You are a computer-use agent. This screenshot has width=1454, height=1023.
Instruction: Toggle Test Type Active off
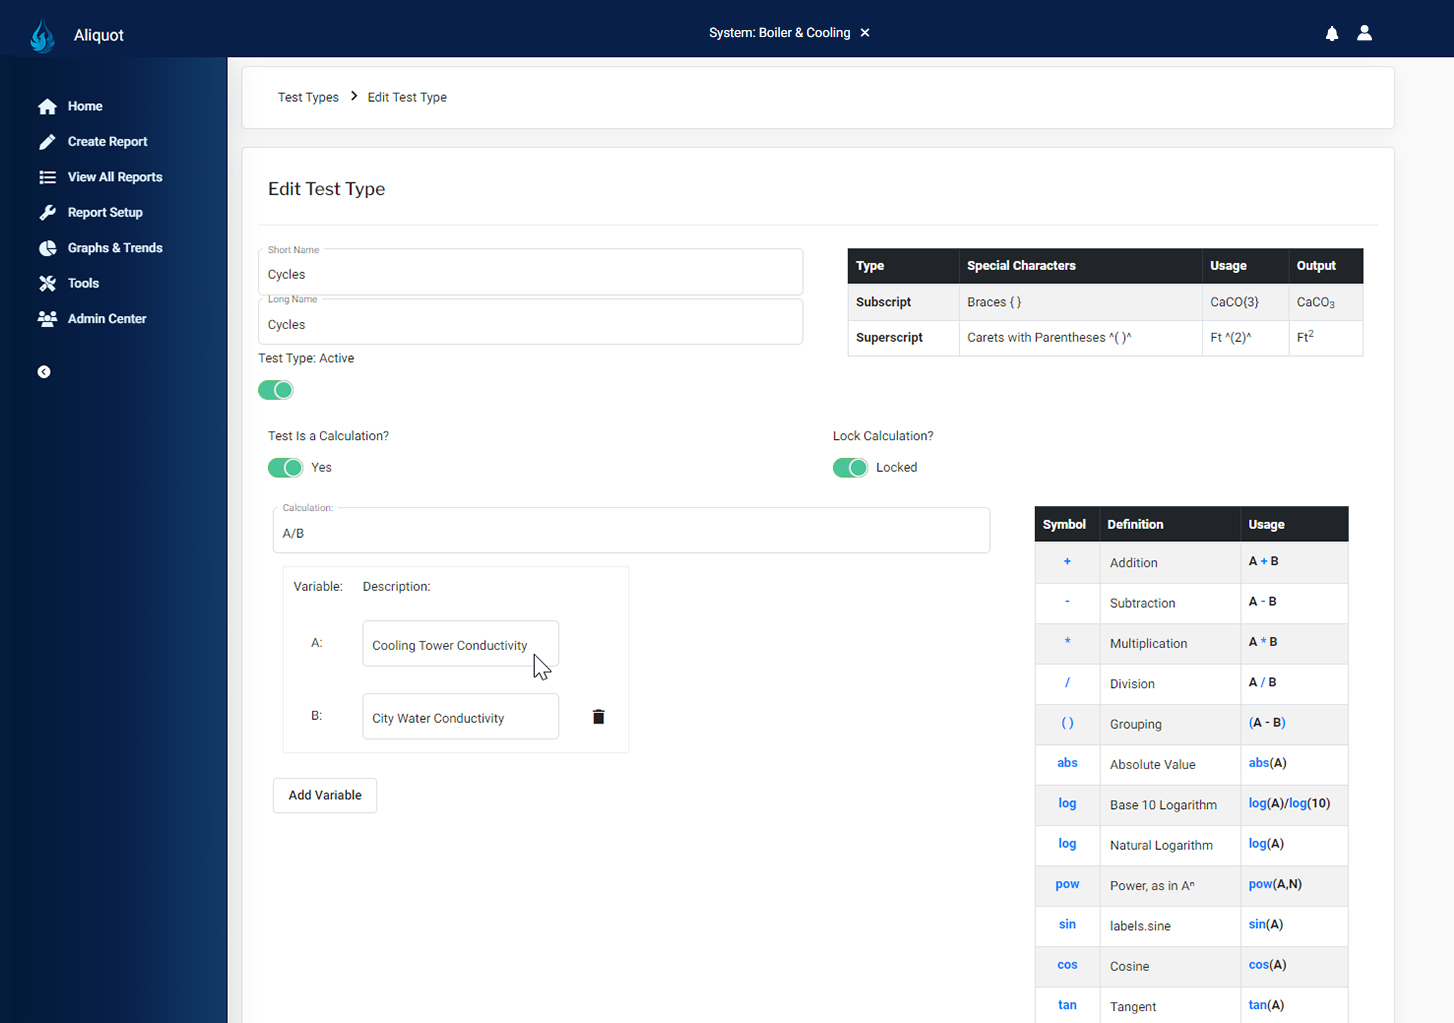click(276, 389)
